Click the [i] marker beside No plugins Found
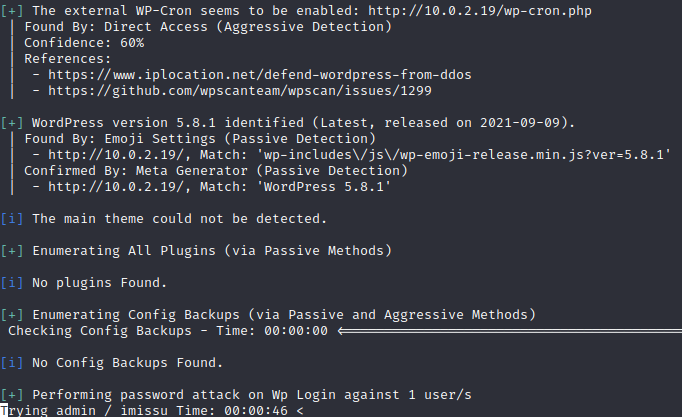Image resolution: width=682 pixels, height=417 pixels. 12,283
